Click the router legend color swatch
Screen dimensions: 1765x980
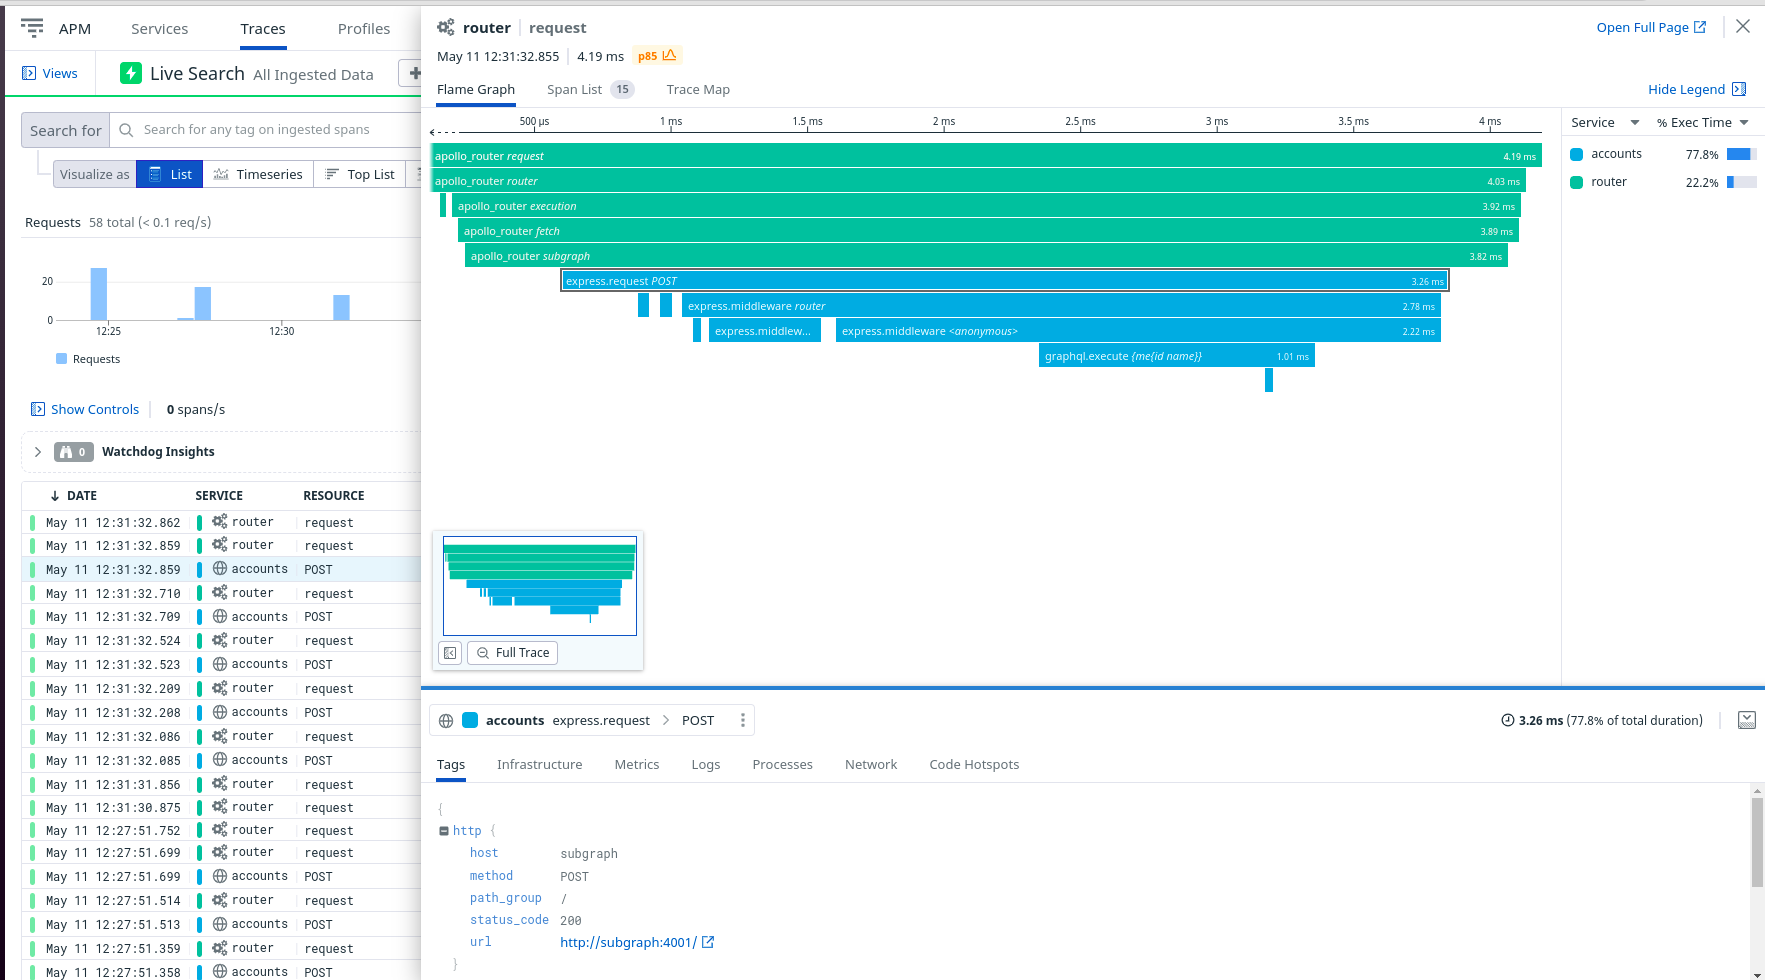click(1577, 182)
